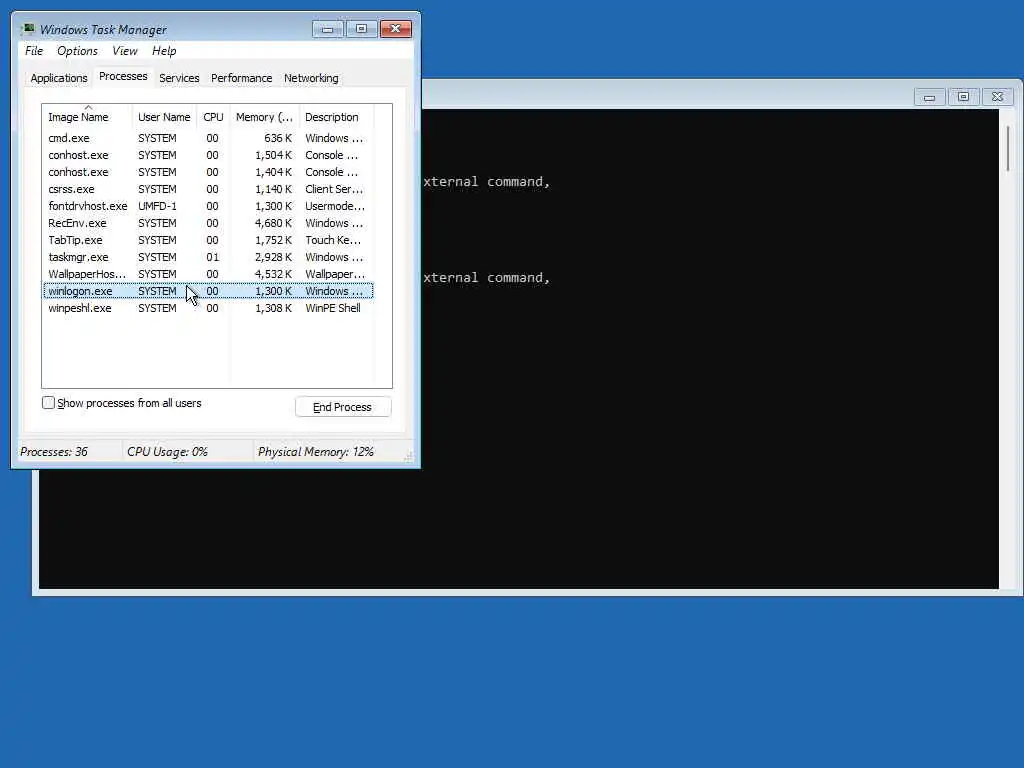
Task: Sort by Image Name column header
Action: (87, 117)
